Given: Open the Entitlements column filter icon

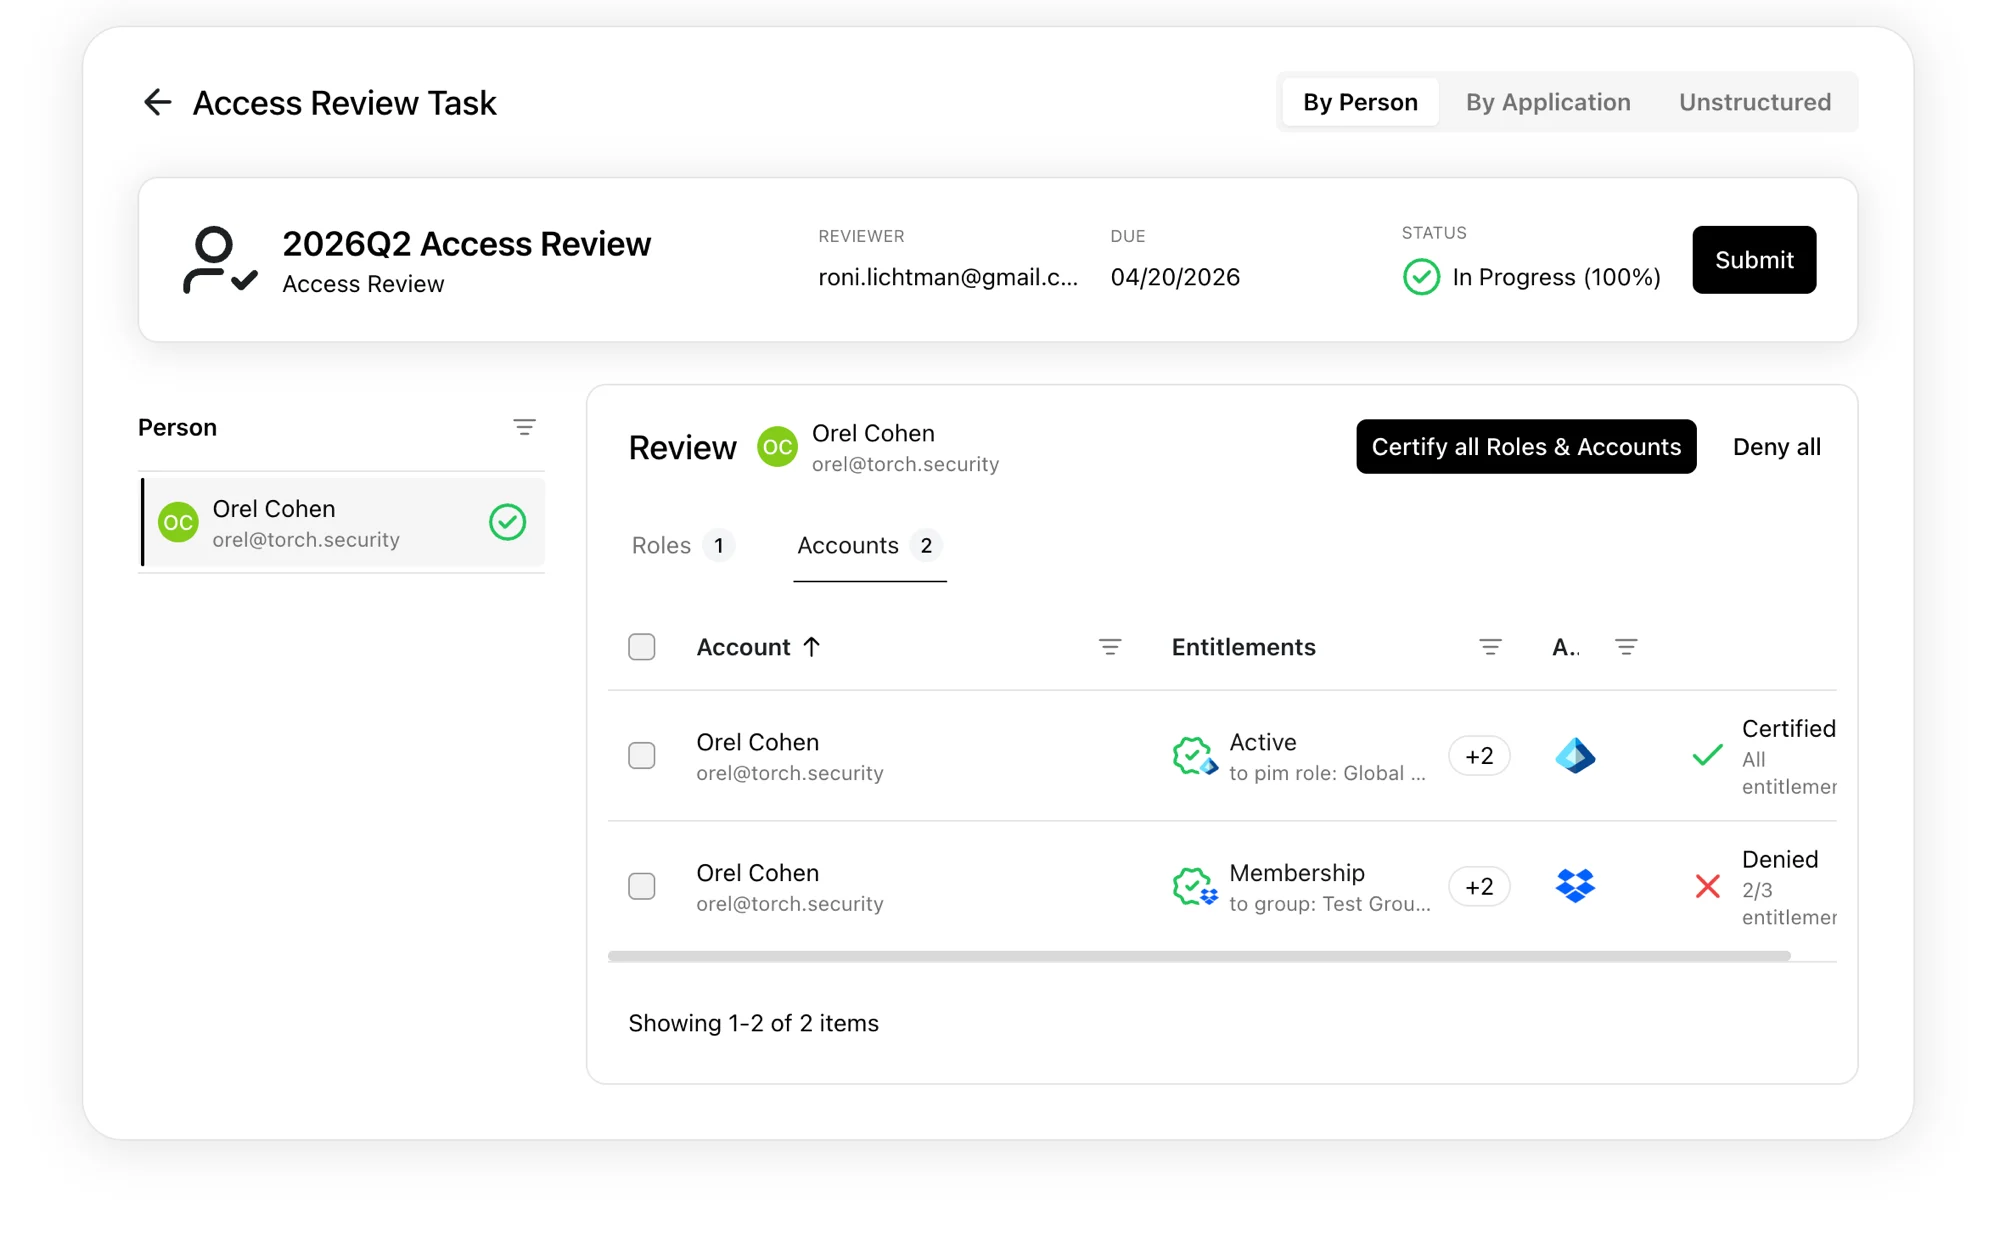Looking at the screenshot, I should click(1490, 647).
